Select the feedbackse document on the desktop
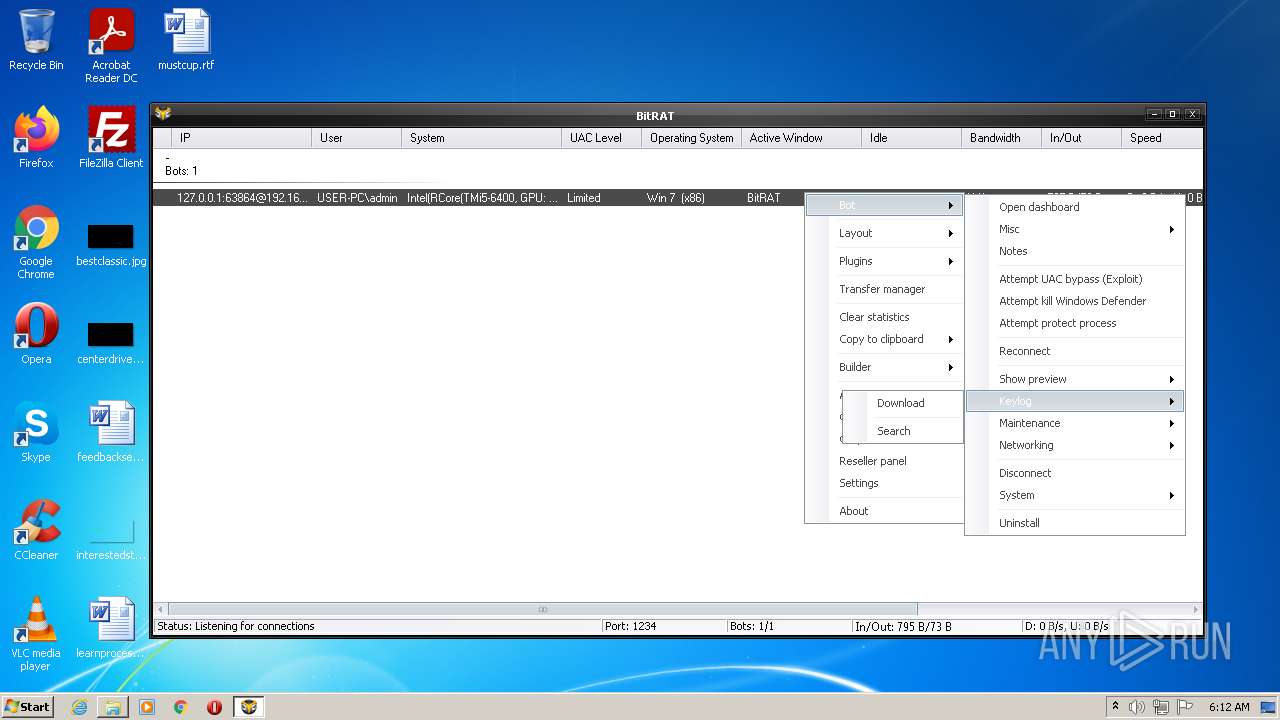The image size is (1280, 720). [111, 432]
